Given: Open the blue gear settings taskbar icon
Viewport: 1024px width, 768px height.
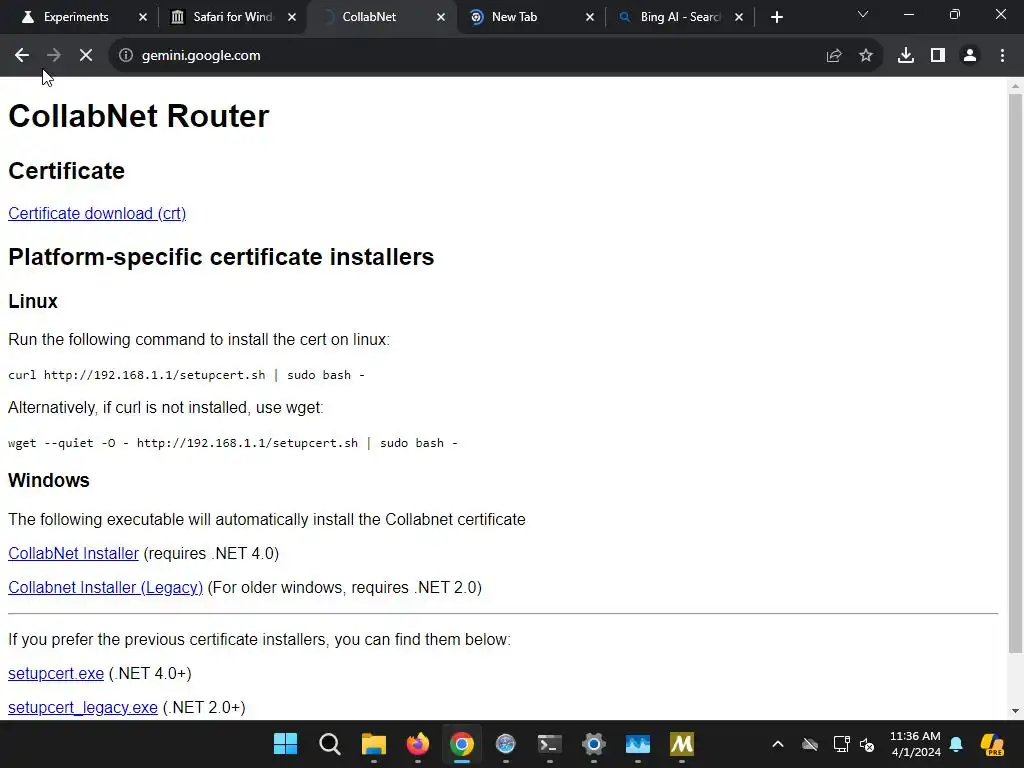Looking at the screenshot, I should (x=594, y=744).
